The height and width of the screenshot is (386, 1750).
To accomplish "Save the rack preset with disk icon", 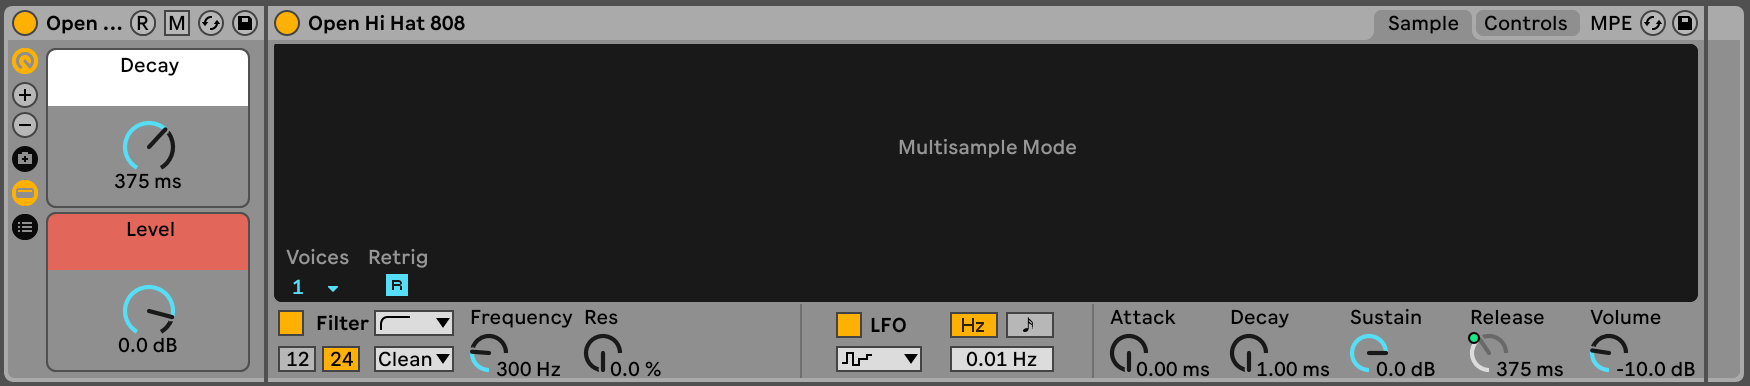I will point(244,23).
